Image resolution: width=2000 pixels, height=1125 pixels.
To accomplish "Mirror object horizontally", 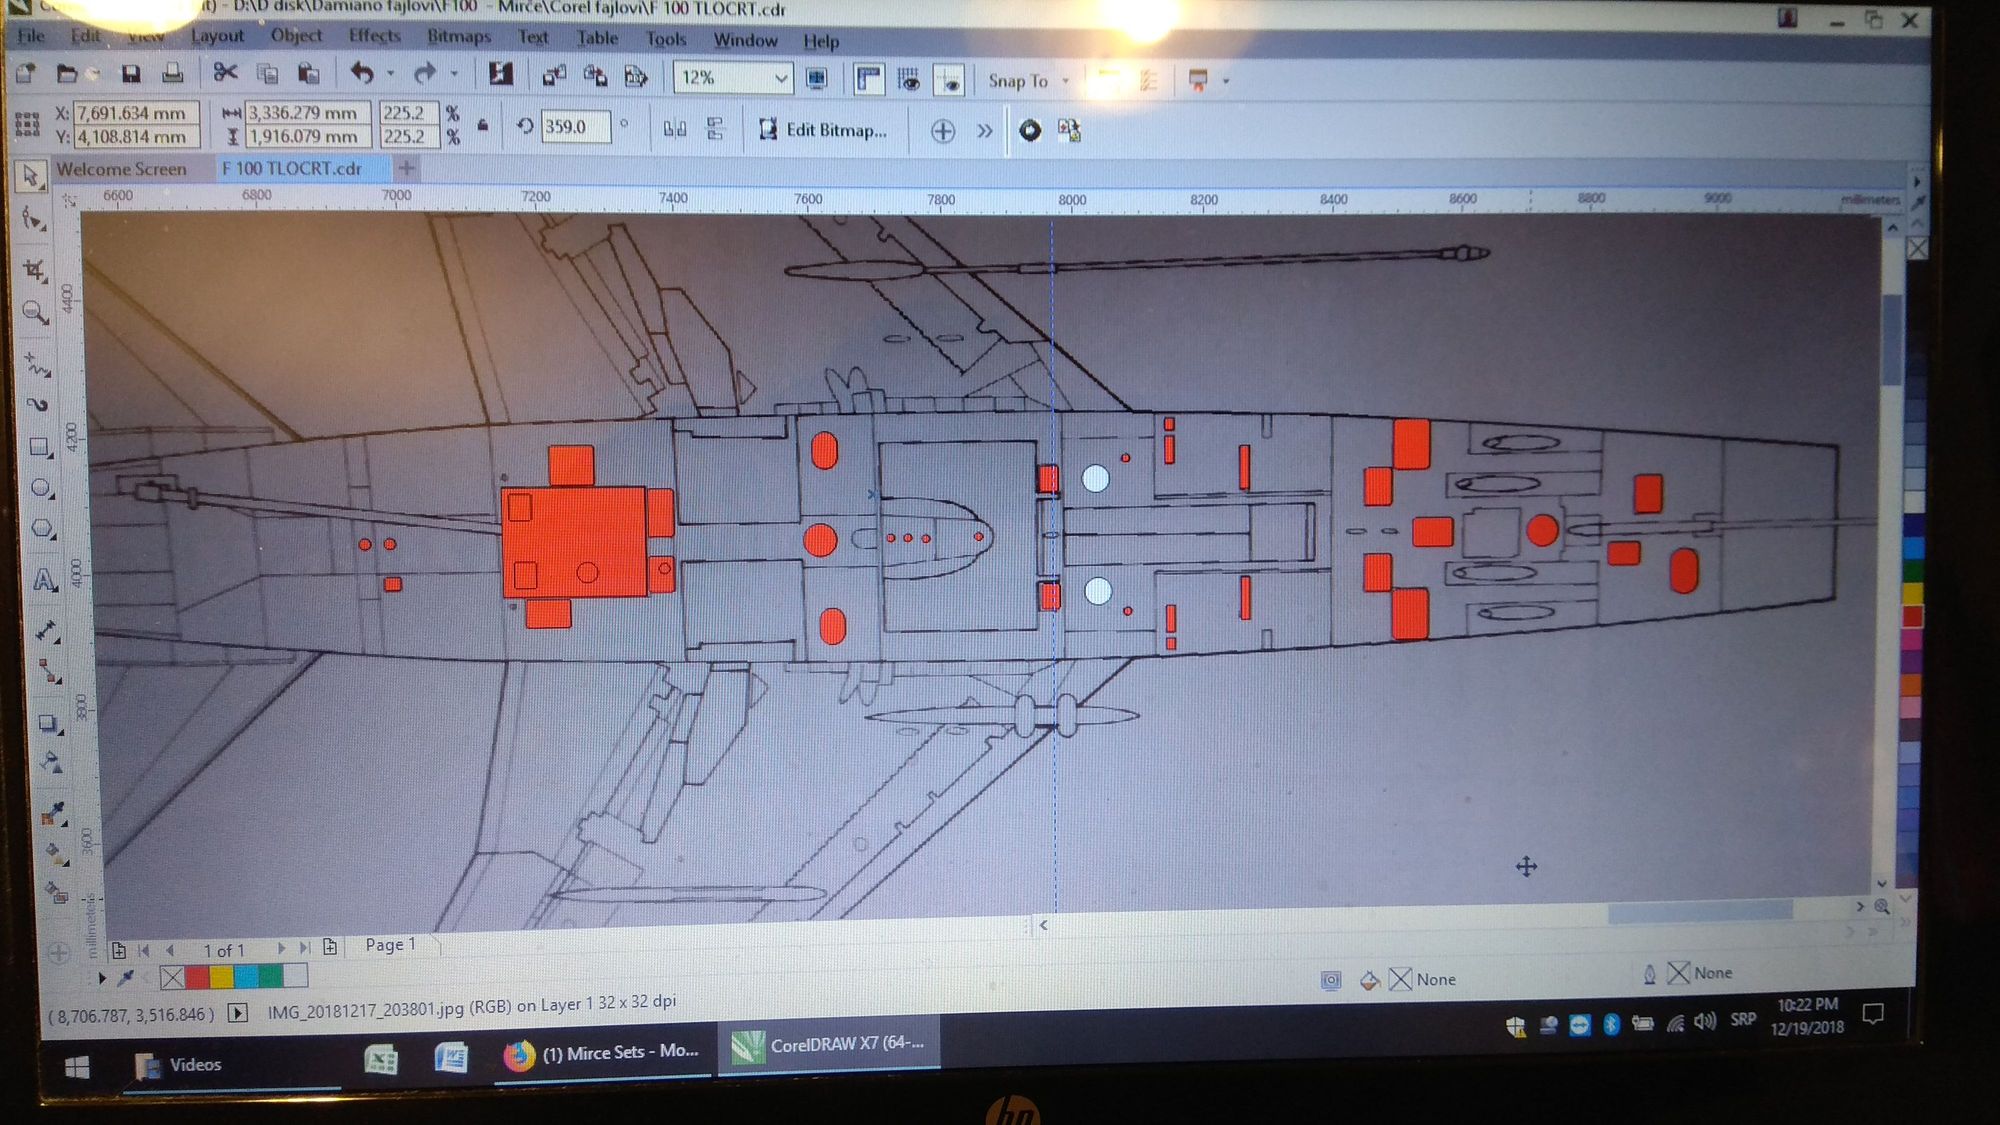I will coord(675,129).
